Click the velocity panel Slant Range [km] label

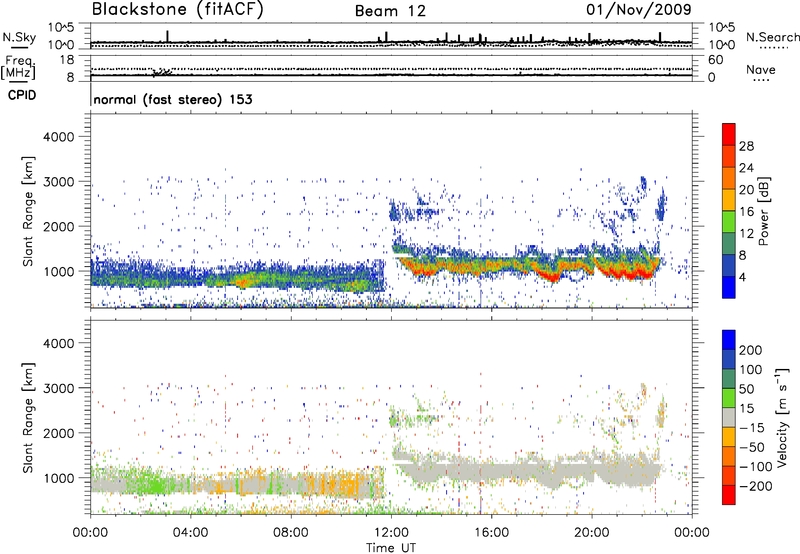pyautogui.click(x=28, y=418)
